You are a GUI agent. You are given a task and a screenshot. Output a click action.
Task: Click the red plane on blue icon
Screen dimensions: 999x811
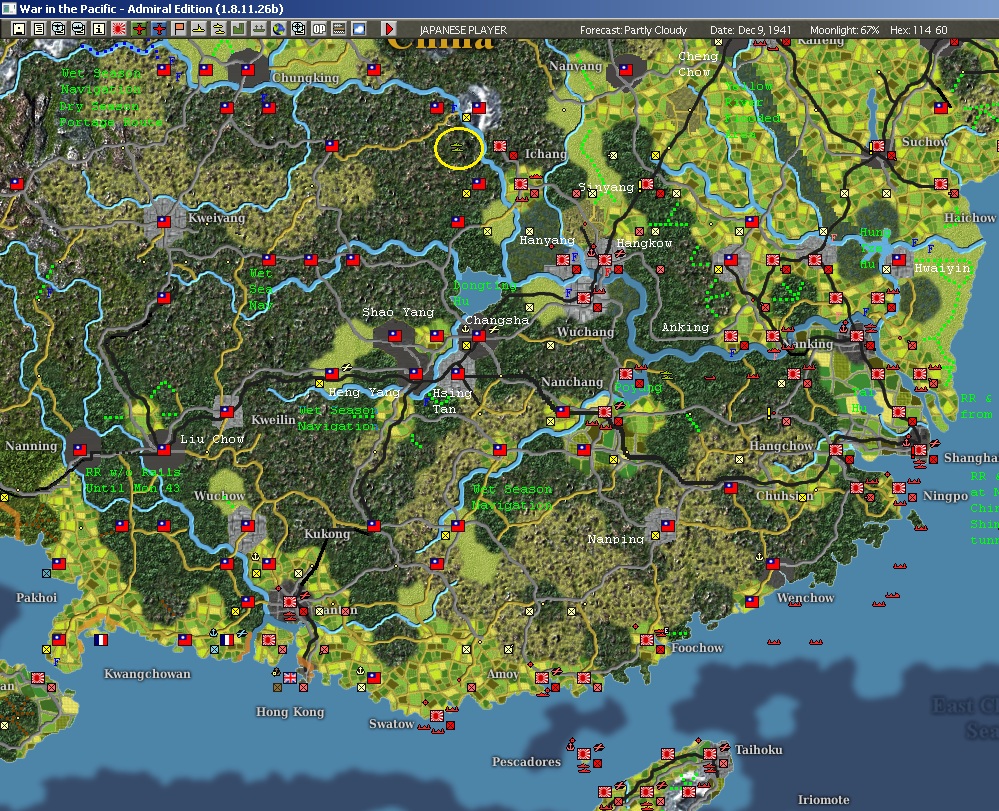[x=159, y=29]
